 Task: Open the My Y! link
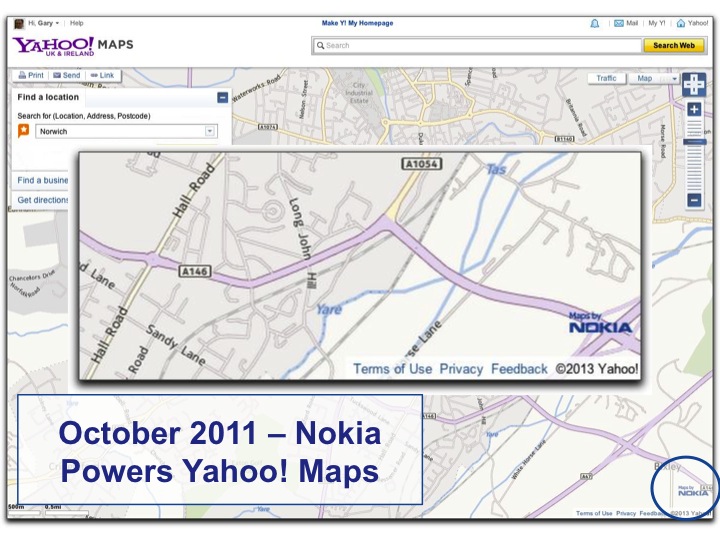tap(657, 23)
